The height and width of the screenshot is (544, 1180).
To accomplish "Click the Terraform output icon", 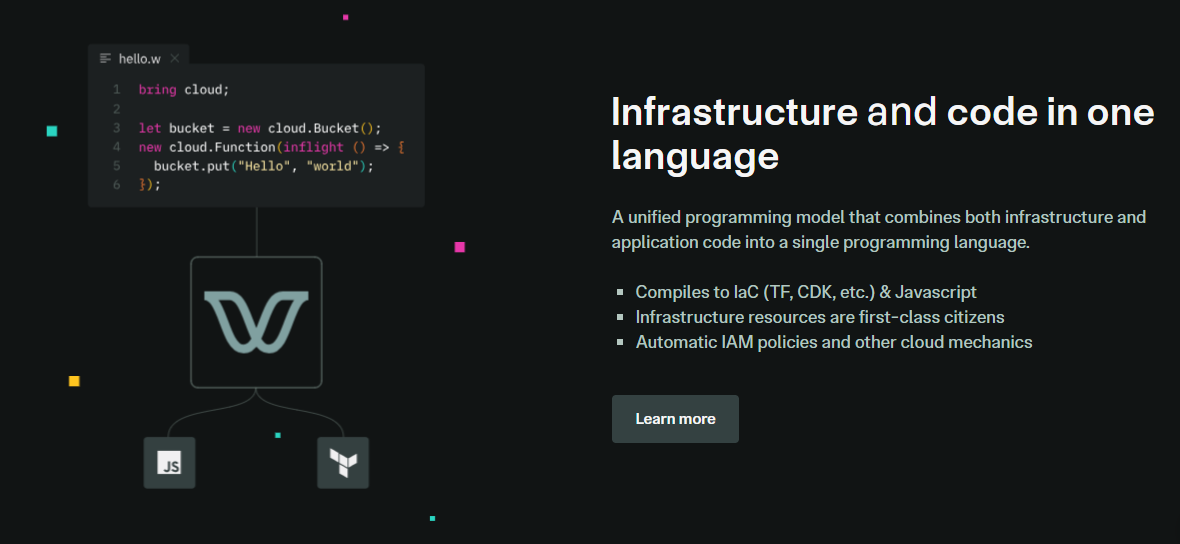I will coord(343,463).
